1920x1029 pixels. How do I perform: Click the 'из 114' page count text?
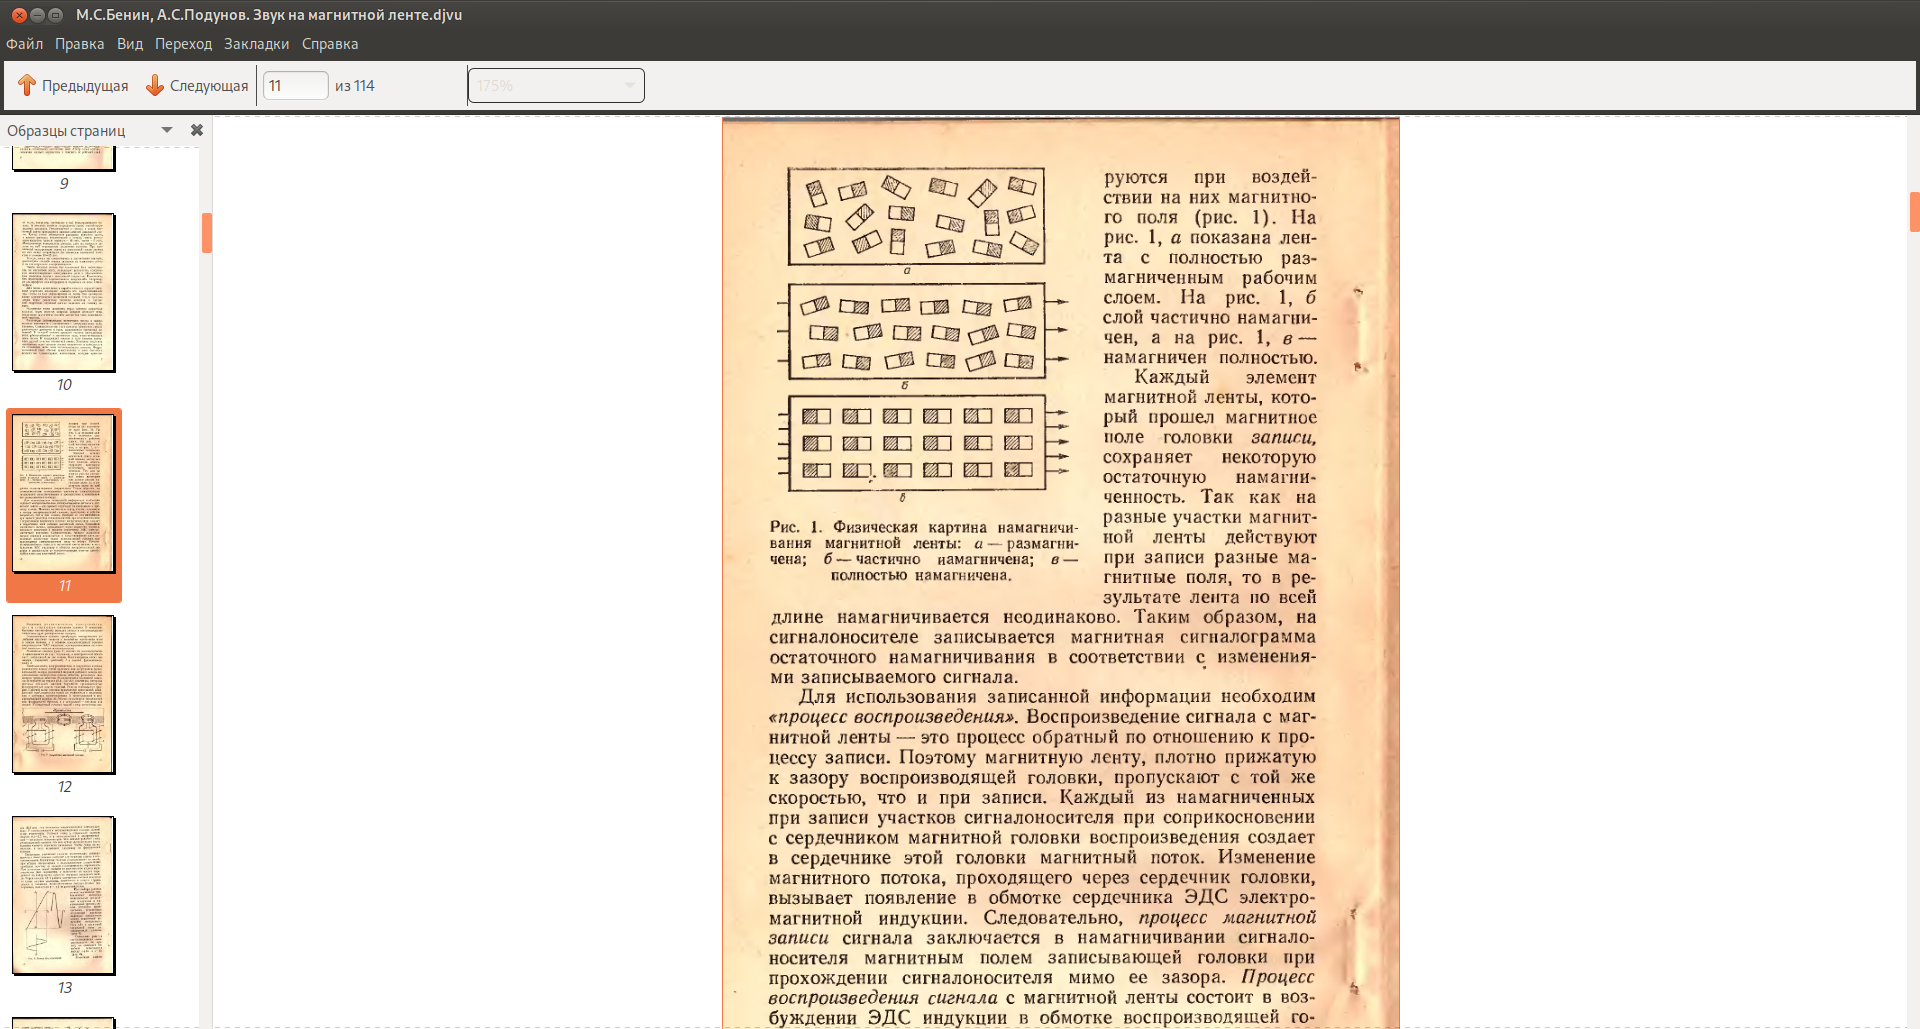355,86
